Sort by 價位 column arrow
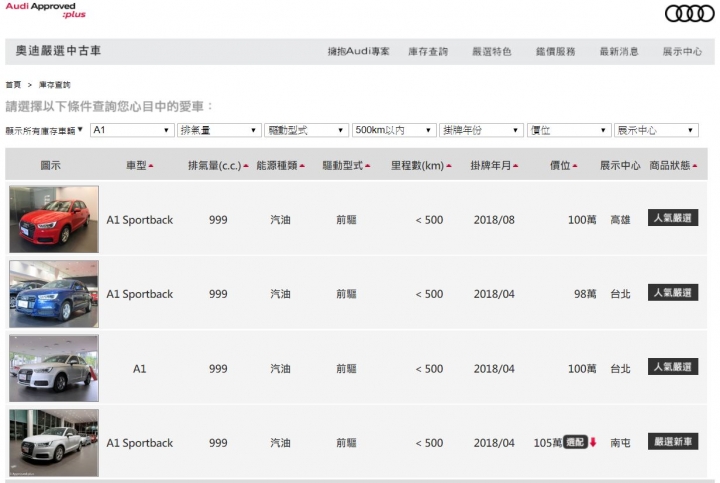 click(575, 166)
